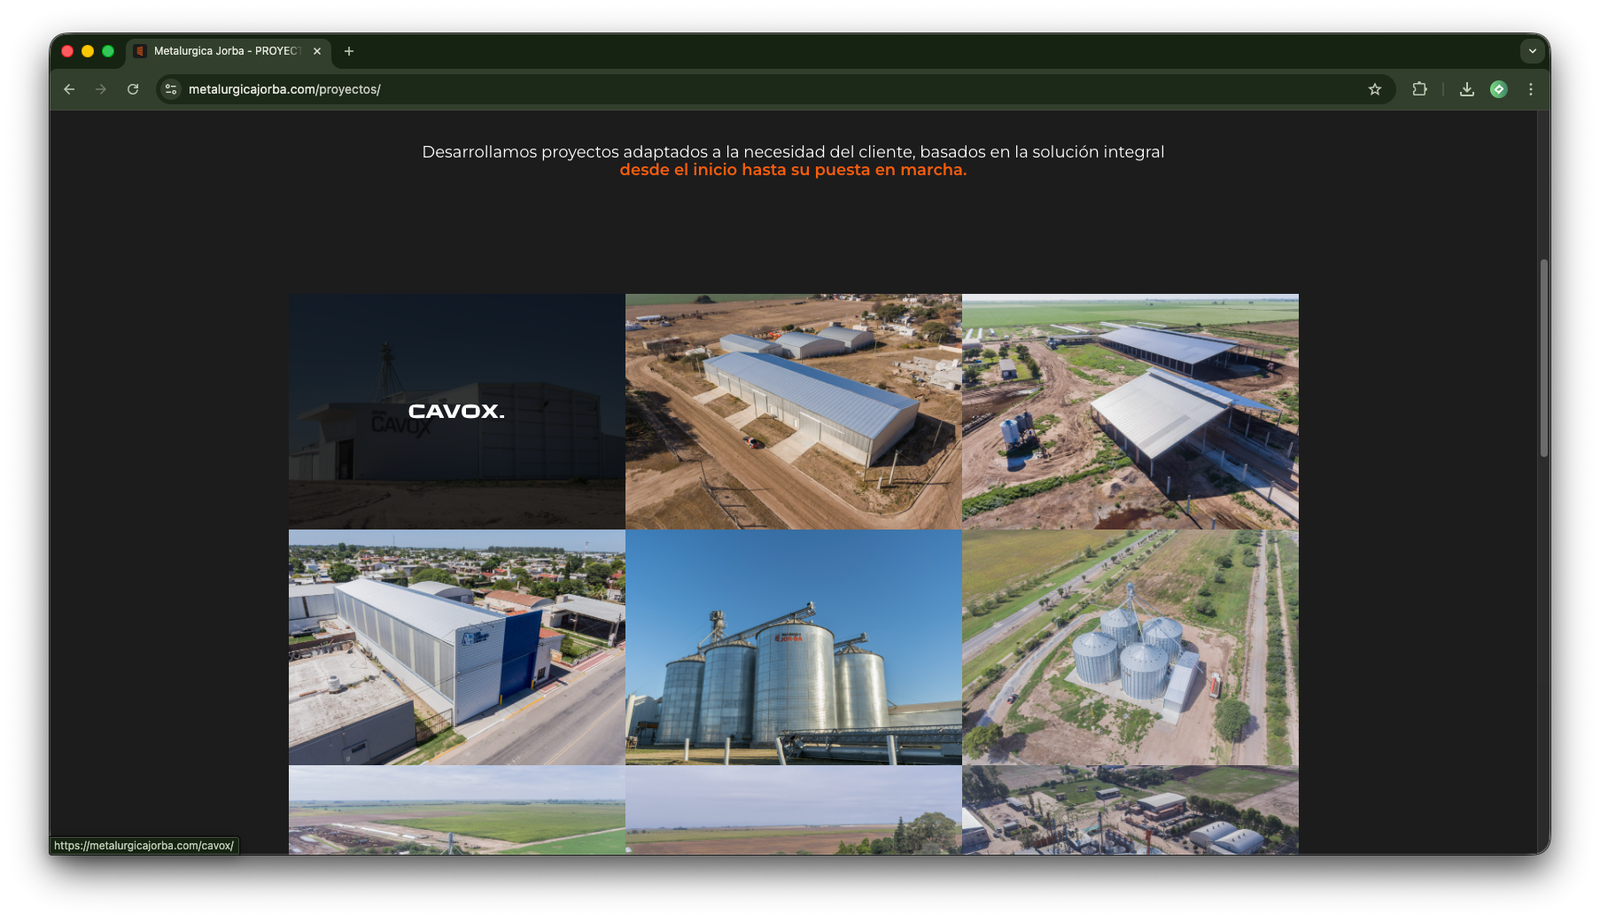
Task: Open the aerial four-silo plant photo
Action: coord(1130,647)
